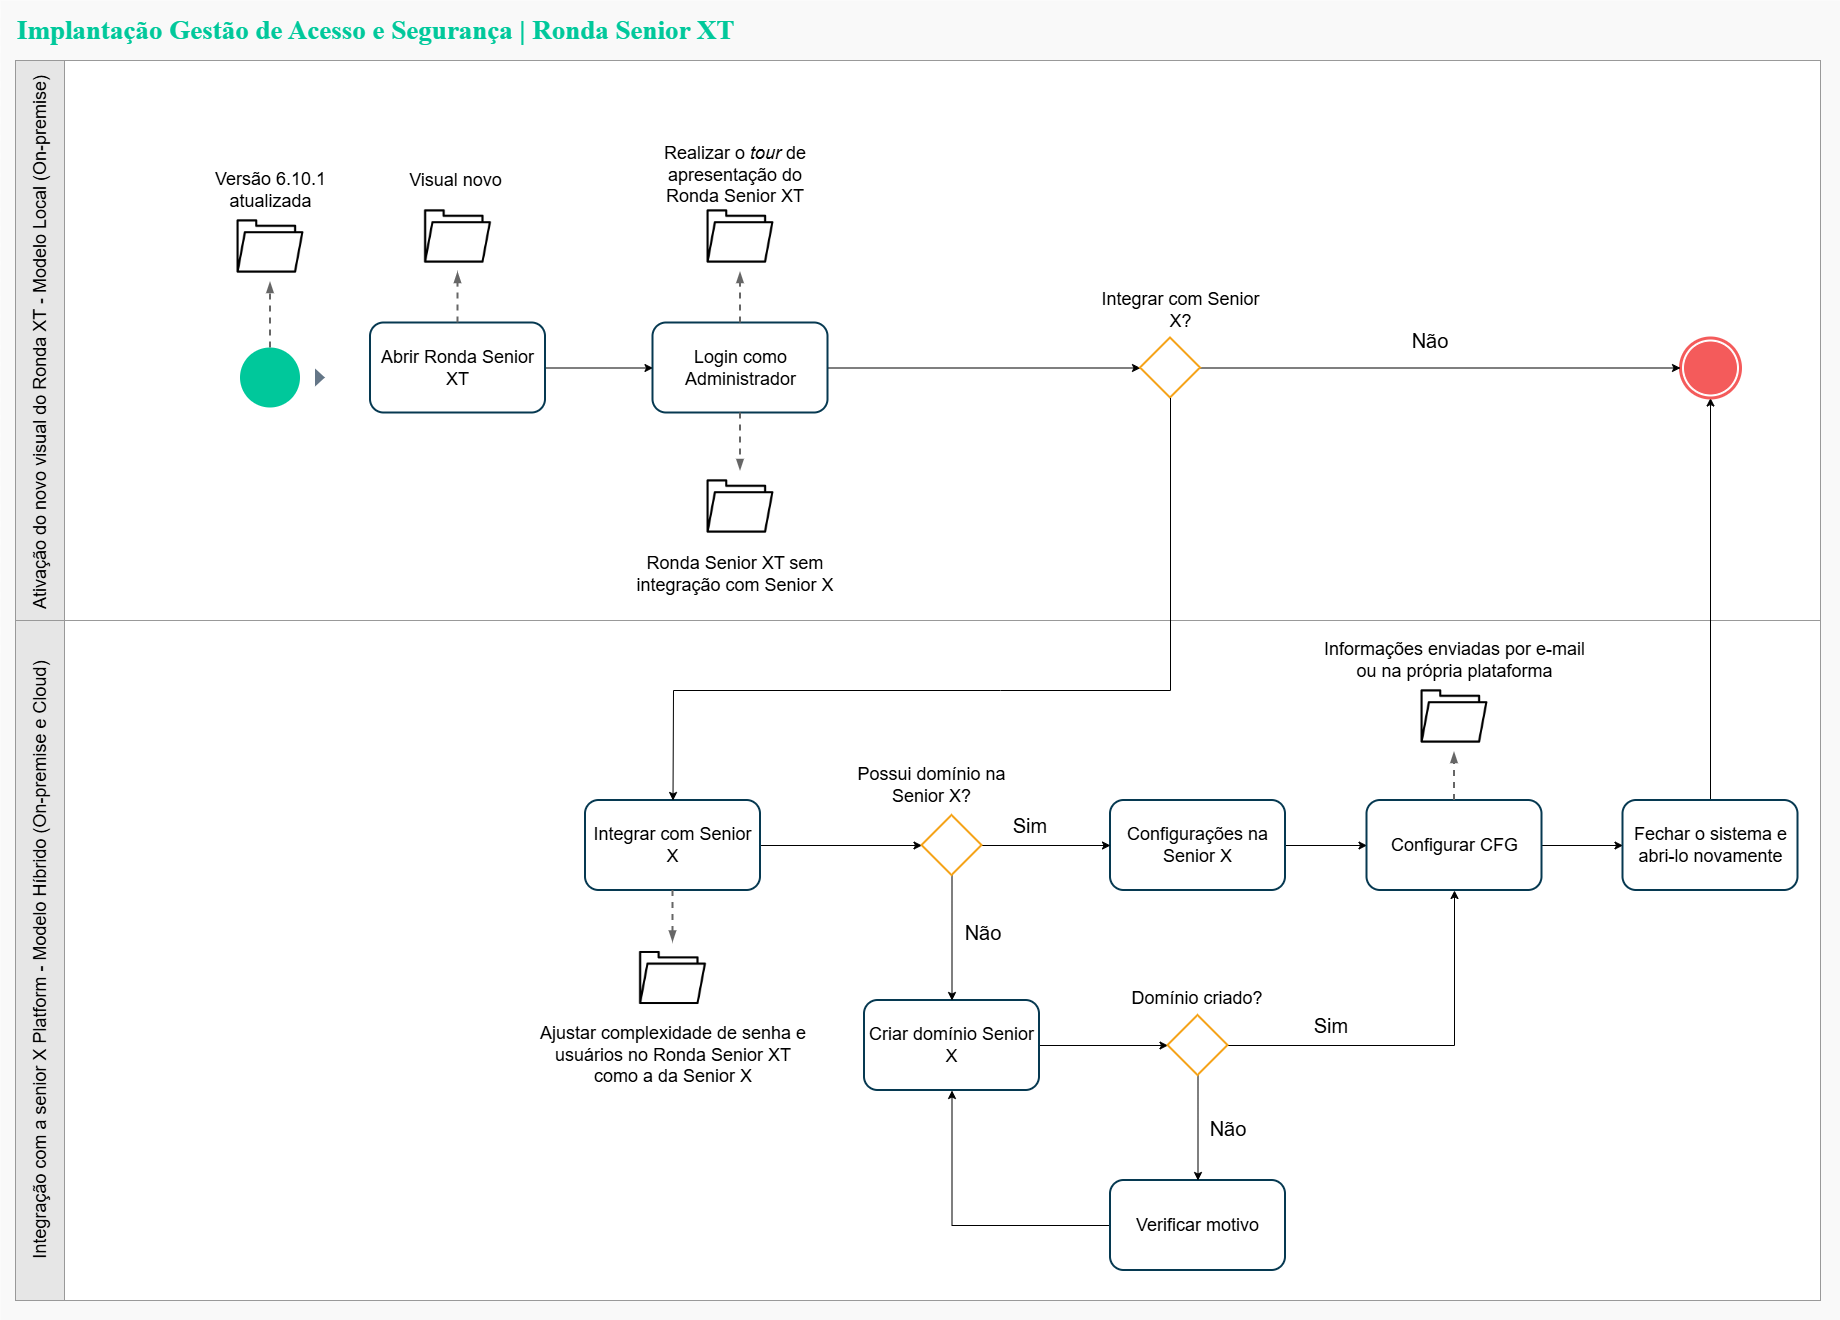1840x1320 pixels.
Task: Click the "Versão 6.10.1 atualizada" label
Action: pyautogui.click(x=270, y=190)
